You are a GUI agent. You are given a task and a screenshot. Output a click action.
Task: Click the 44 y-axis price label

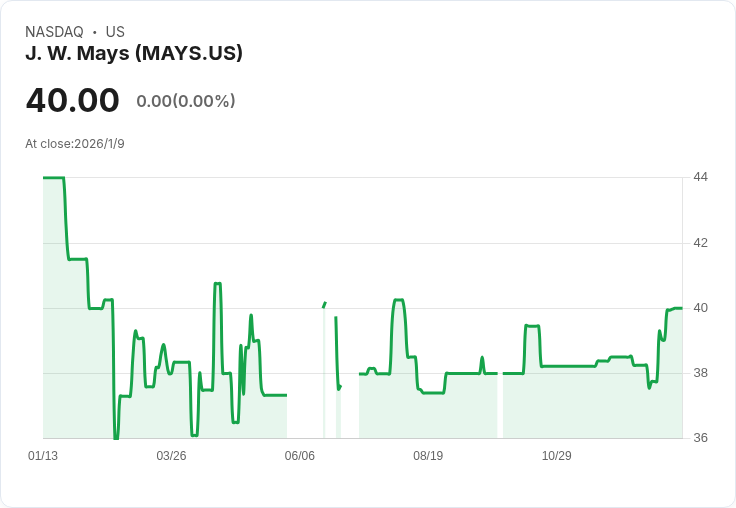click(700, 177)
